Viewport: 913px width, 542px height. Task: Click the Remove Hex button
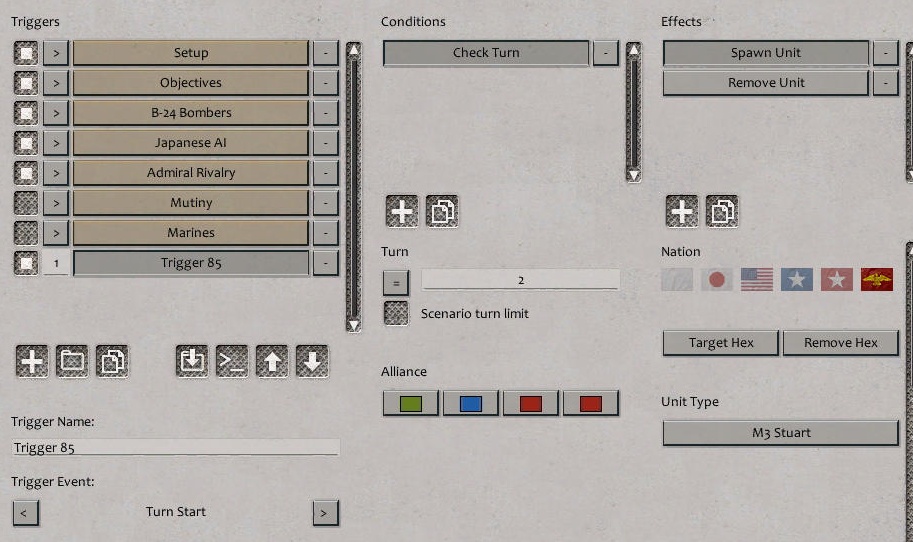click(x=841, y=343)
